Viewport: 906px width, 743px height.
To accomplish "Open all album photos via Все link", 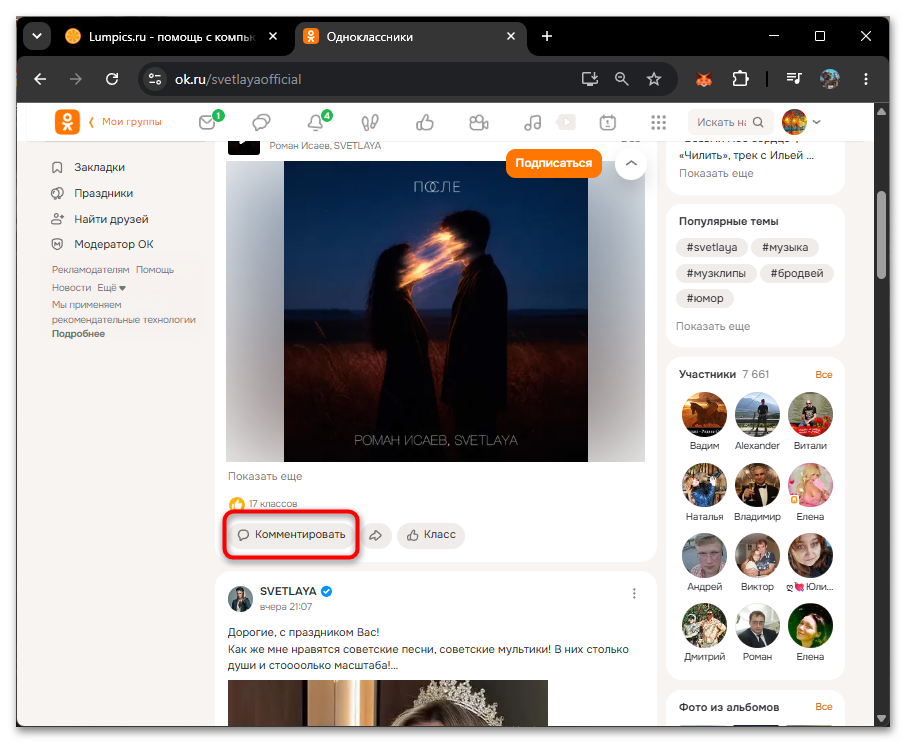I will pyautogui.click(x=823, y=707).
